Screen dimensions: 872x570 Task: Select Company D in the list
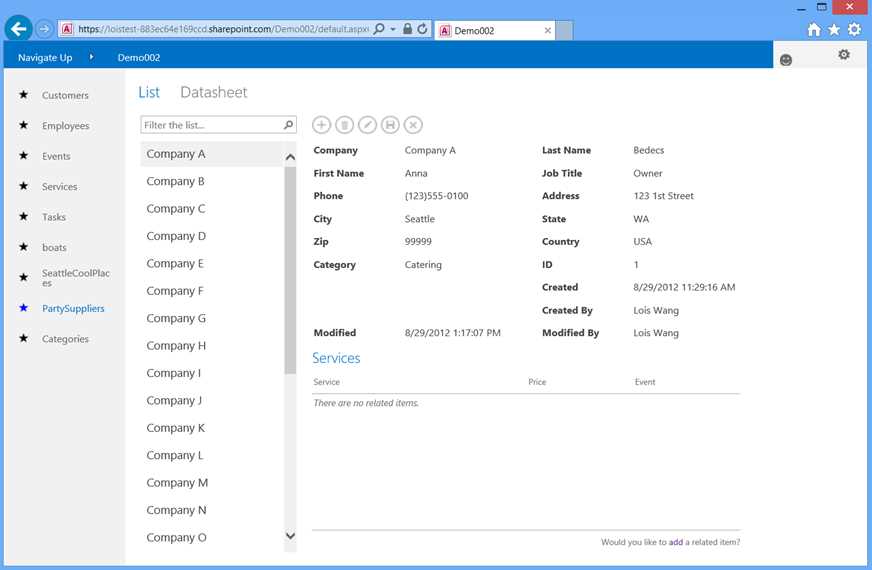click(212, 236)
